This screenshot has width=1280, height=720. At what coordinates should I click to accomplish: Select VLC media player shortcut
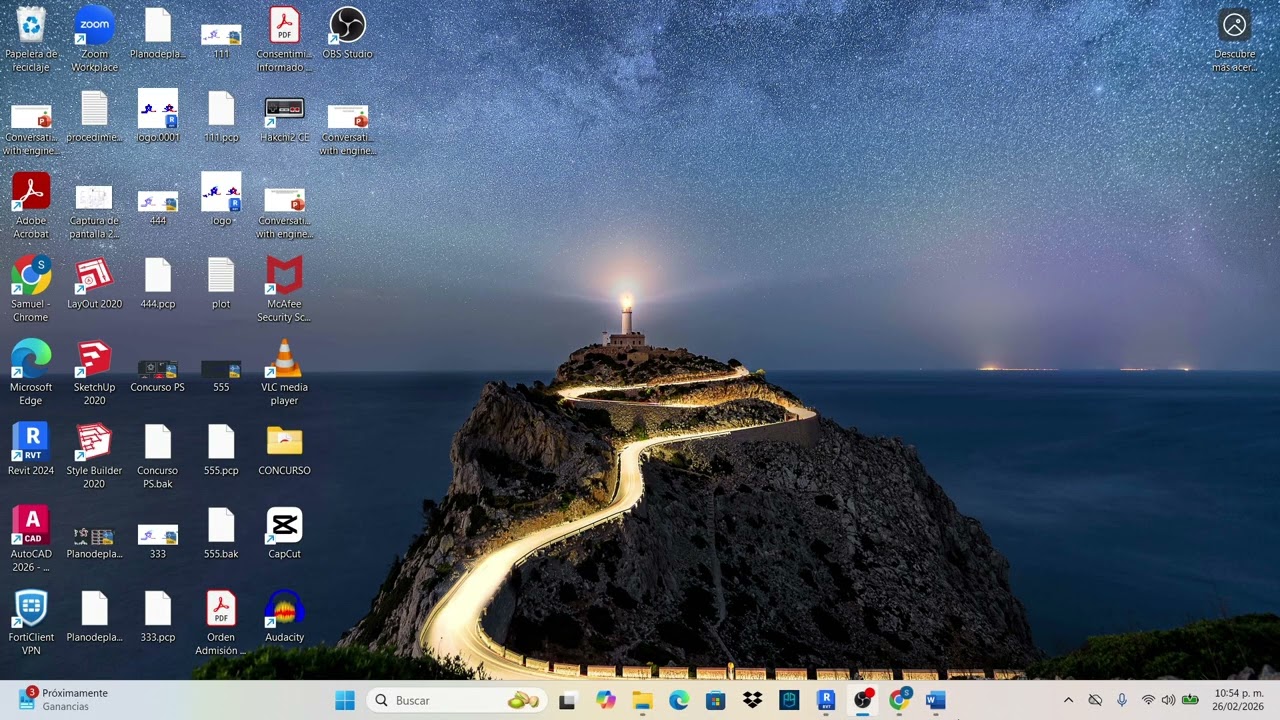coord(284,372)
